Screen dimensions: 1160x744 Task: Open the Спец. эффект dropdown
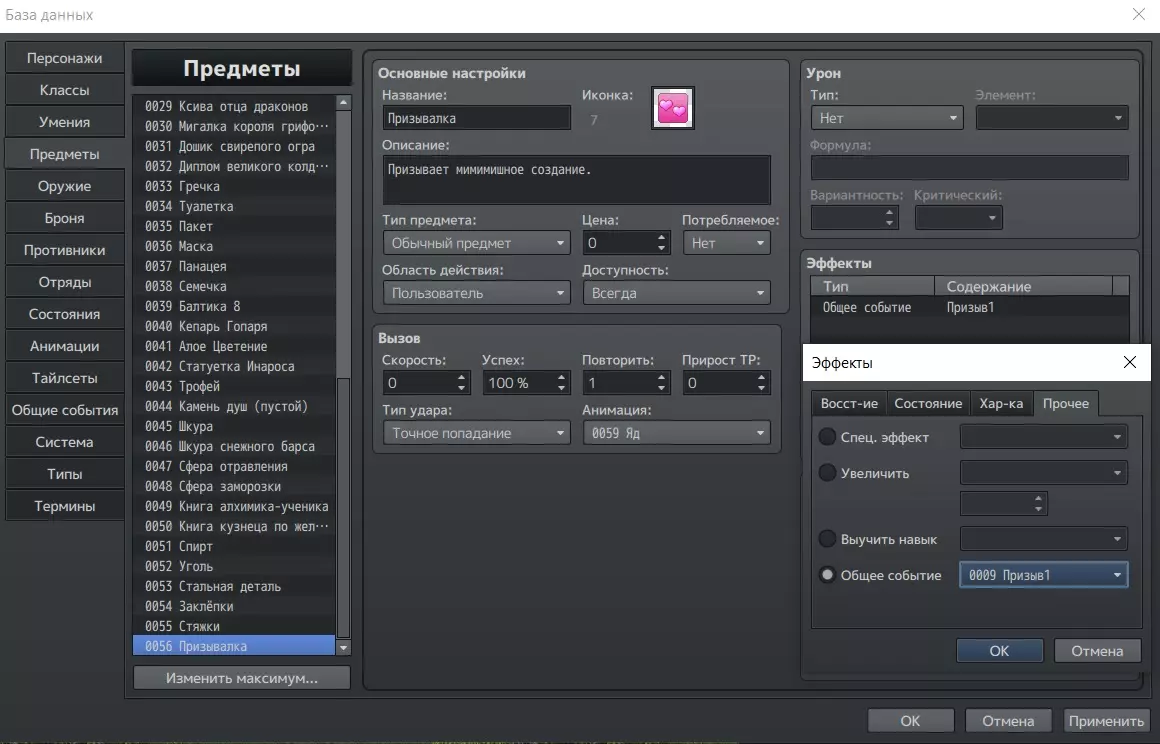1043,437
